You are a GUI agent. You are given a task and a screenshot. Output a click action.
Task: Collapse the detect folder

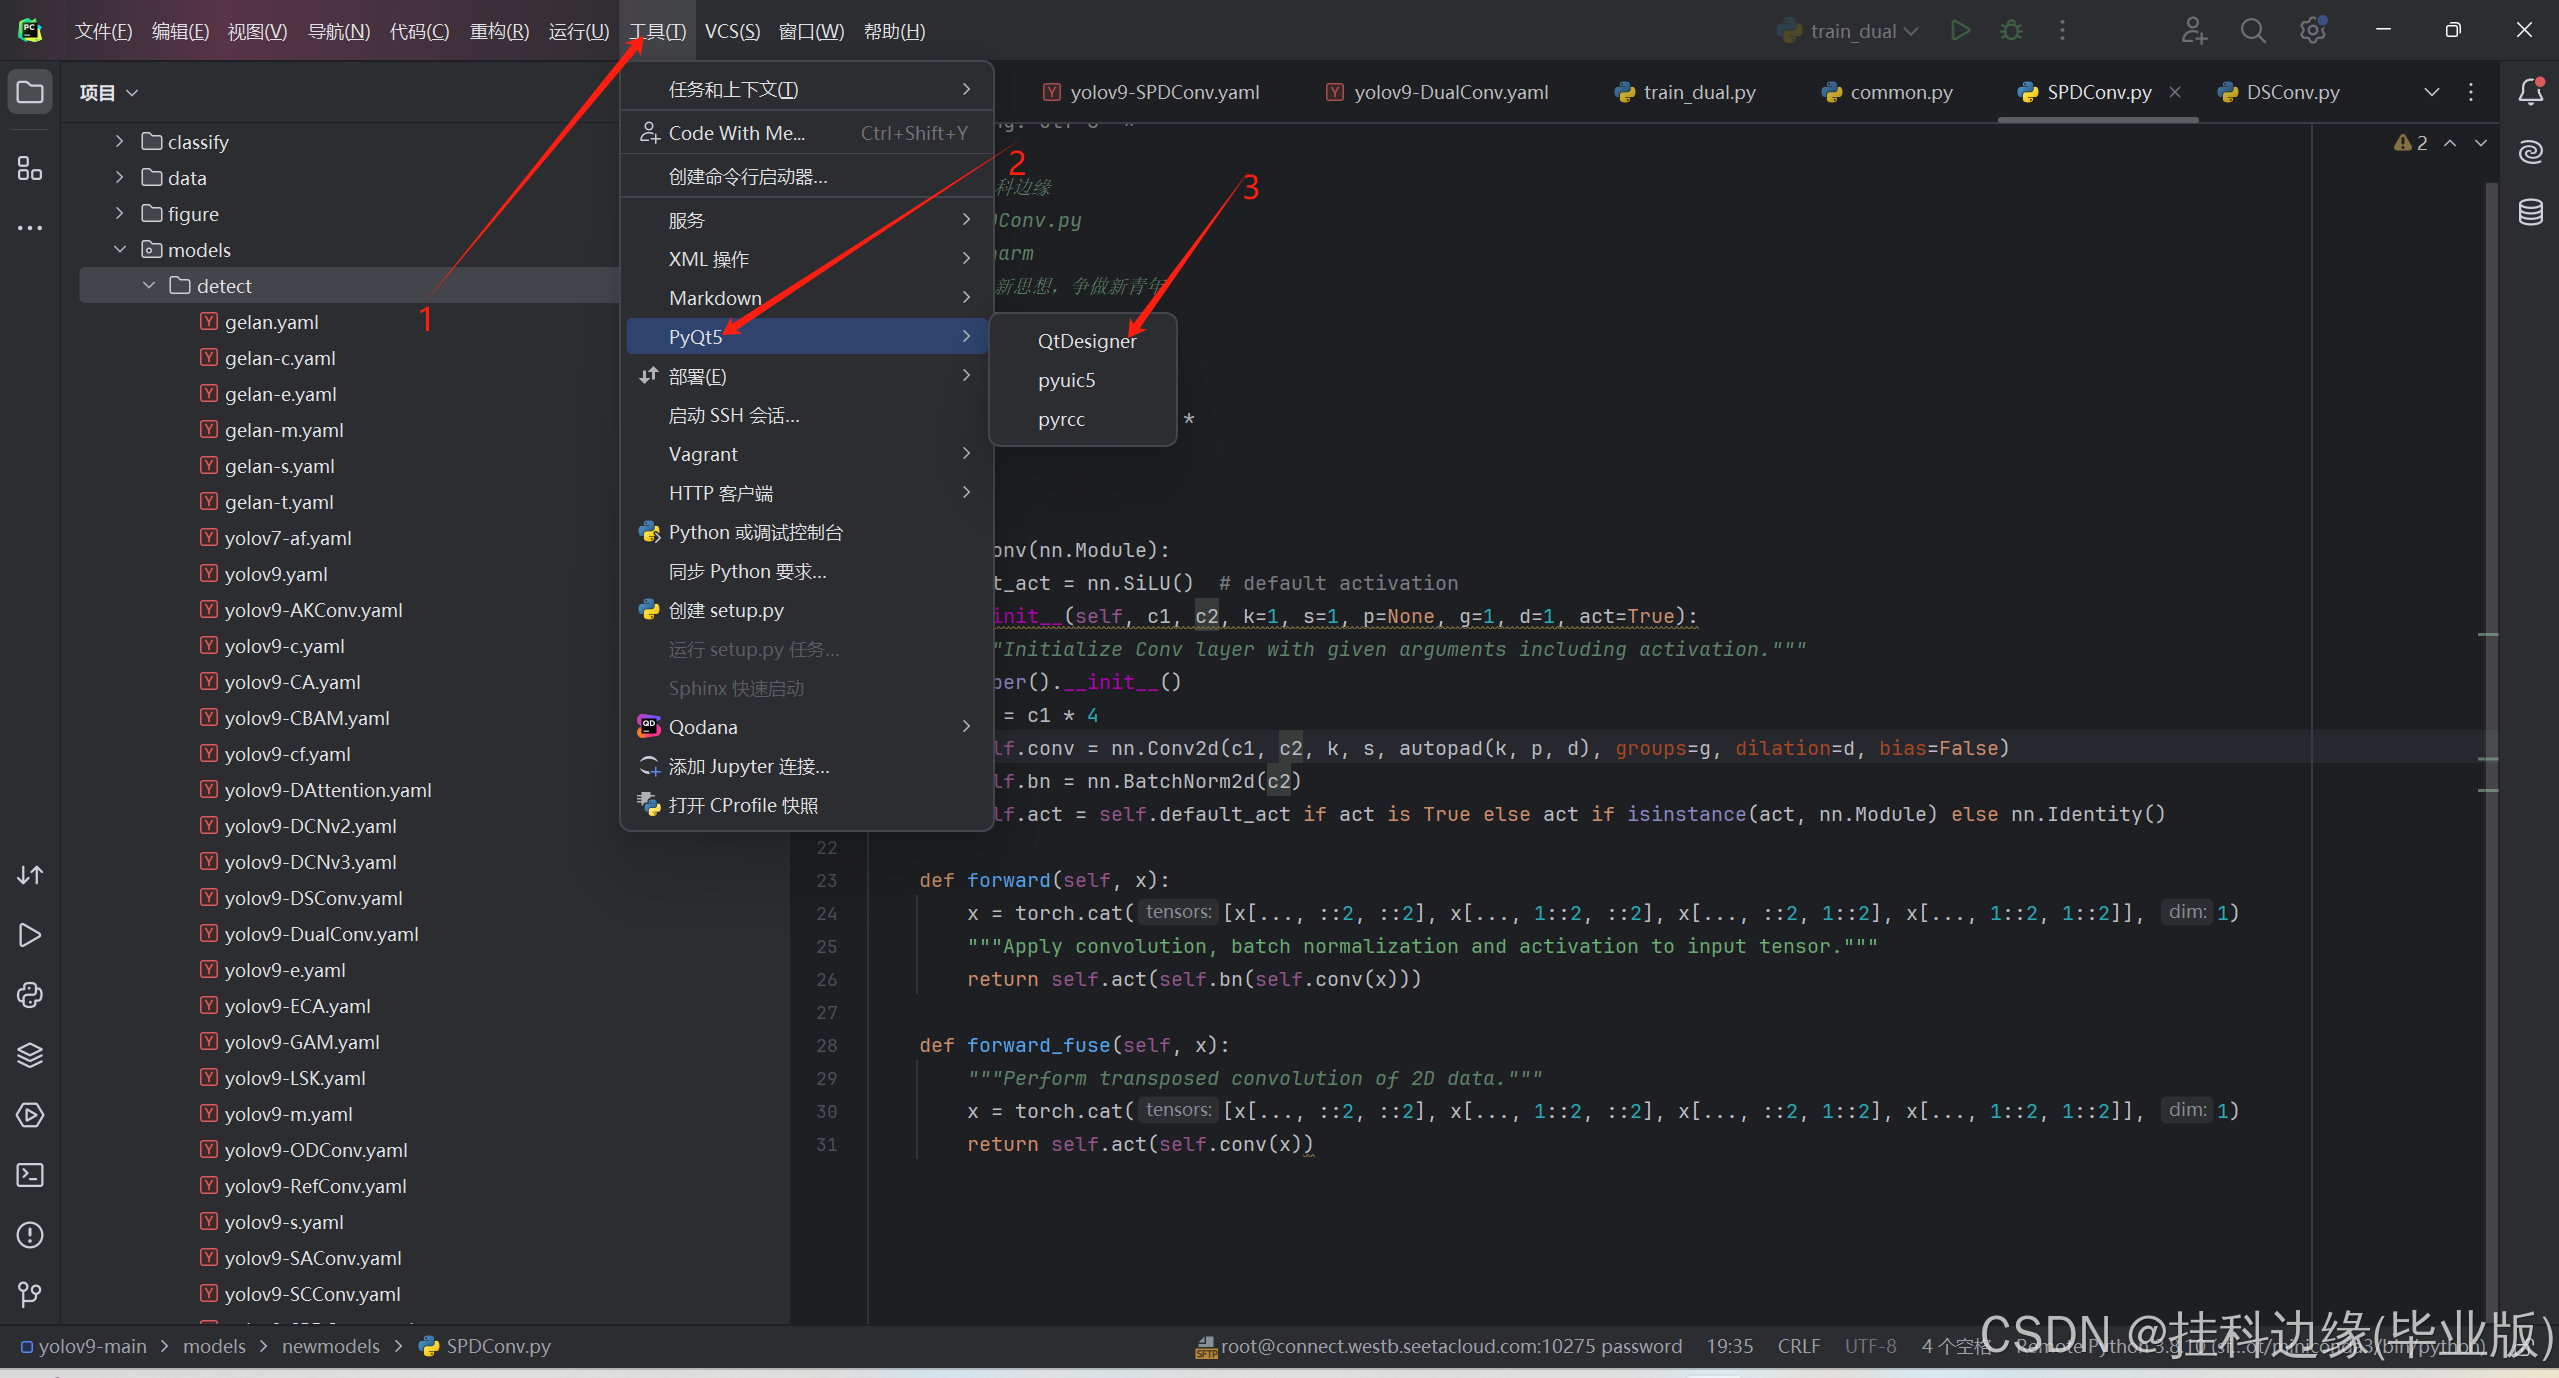coord(149,285)
